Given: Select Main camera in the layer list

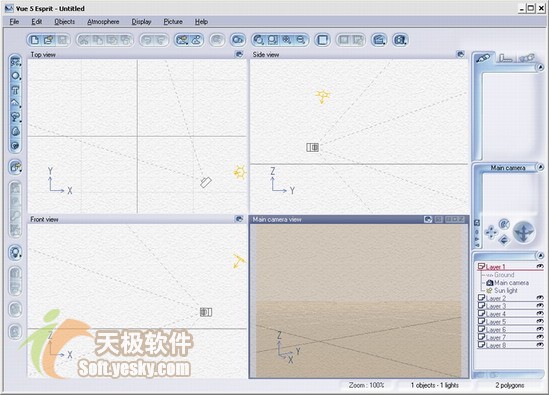Looking at the screenshot, I should tap(511, 283).
